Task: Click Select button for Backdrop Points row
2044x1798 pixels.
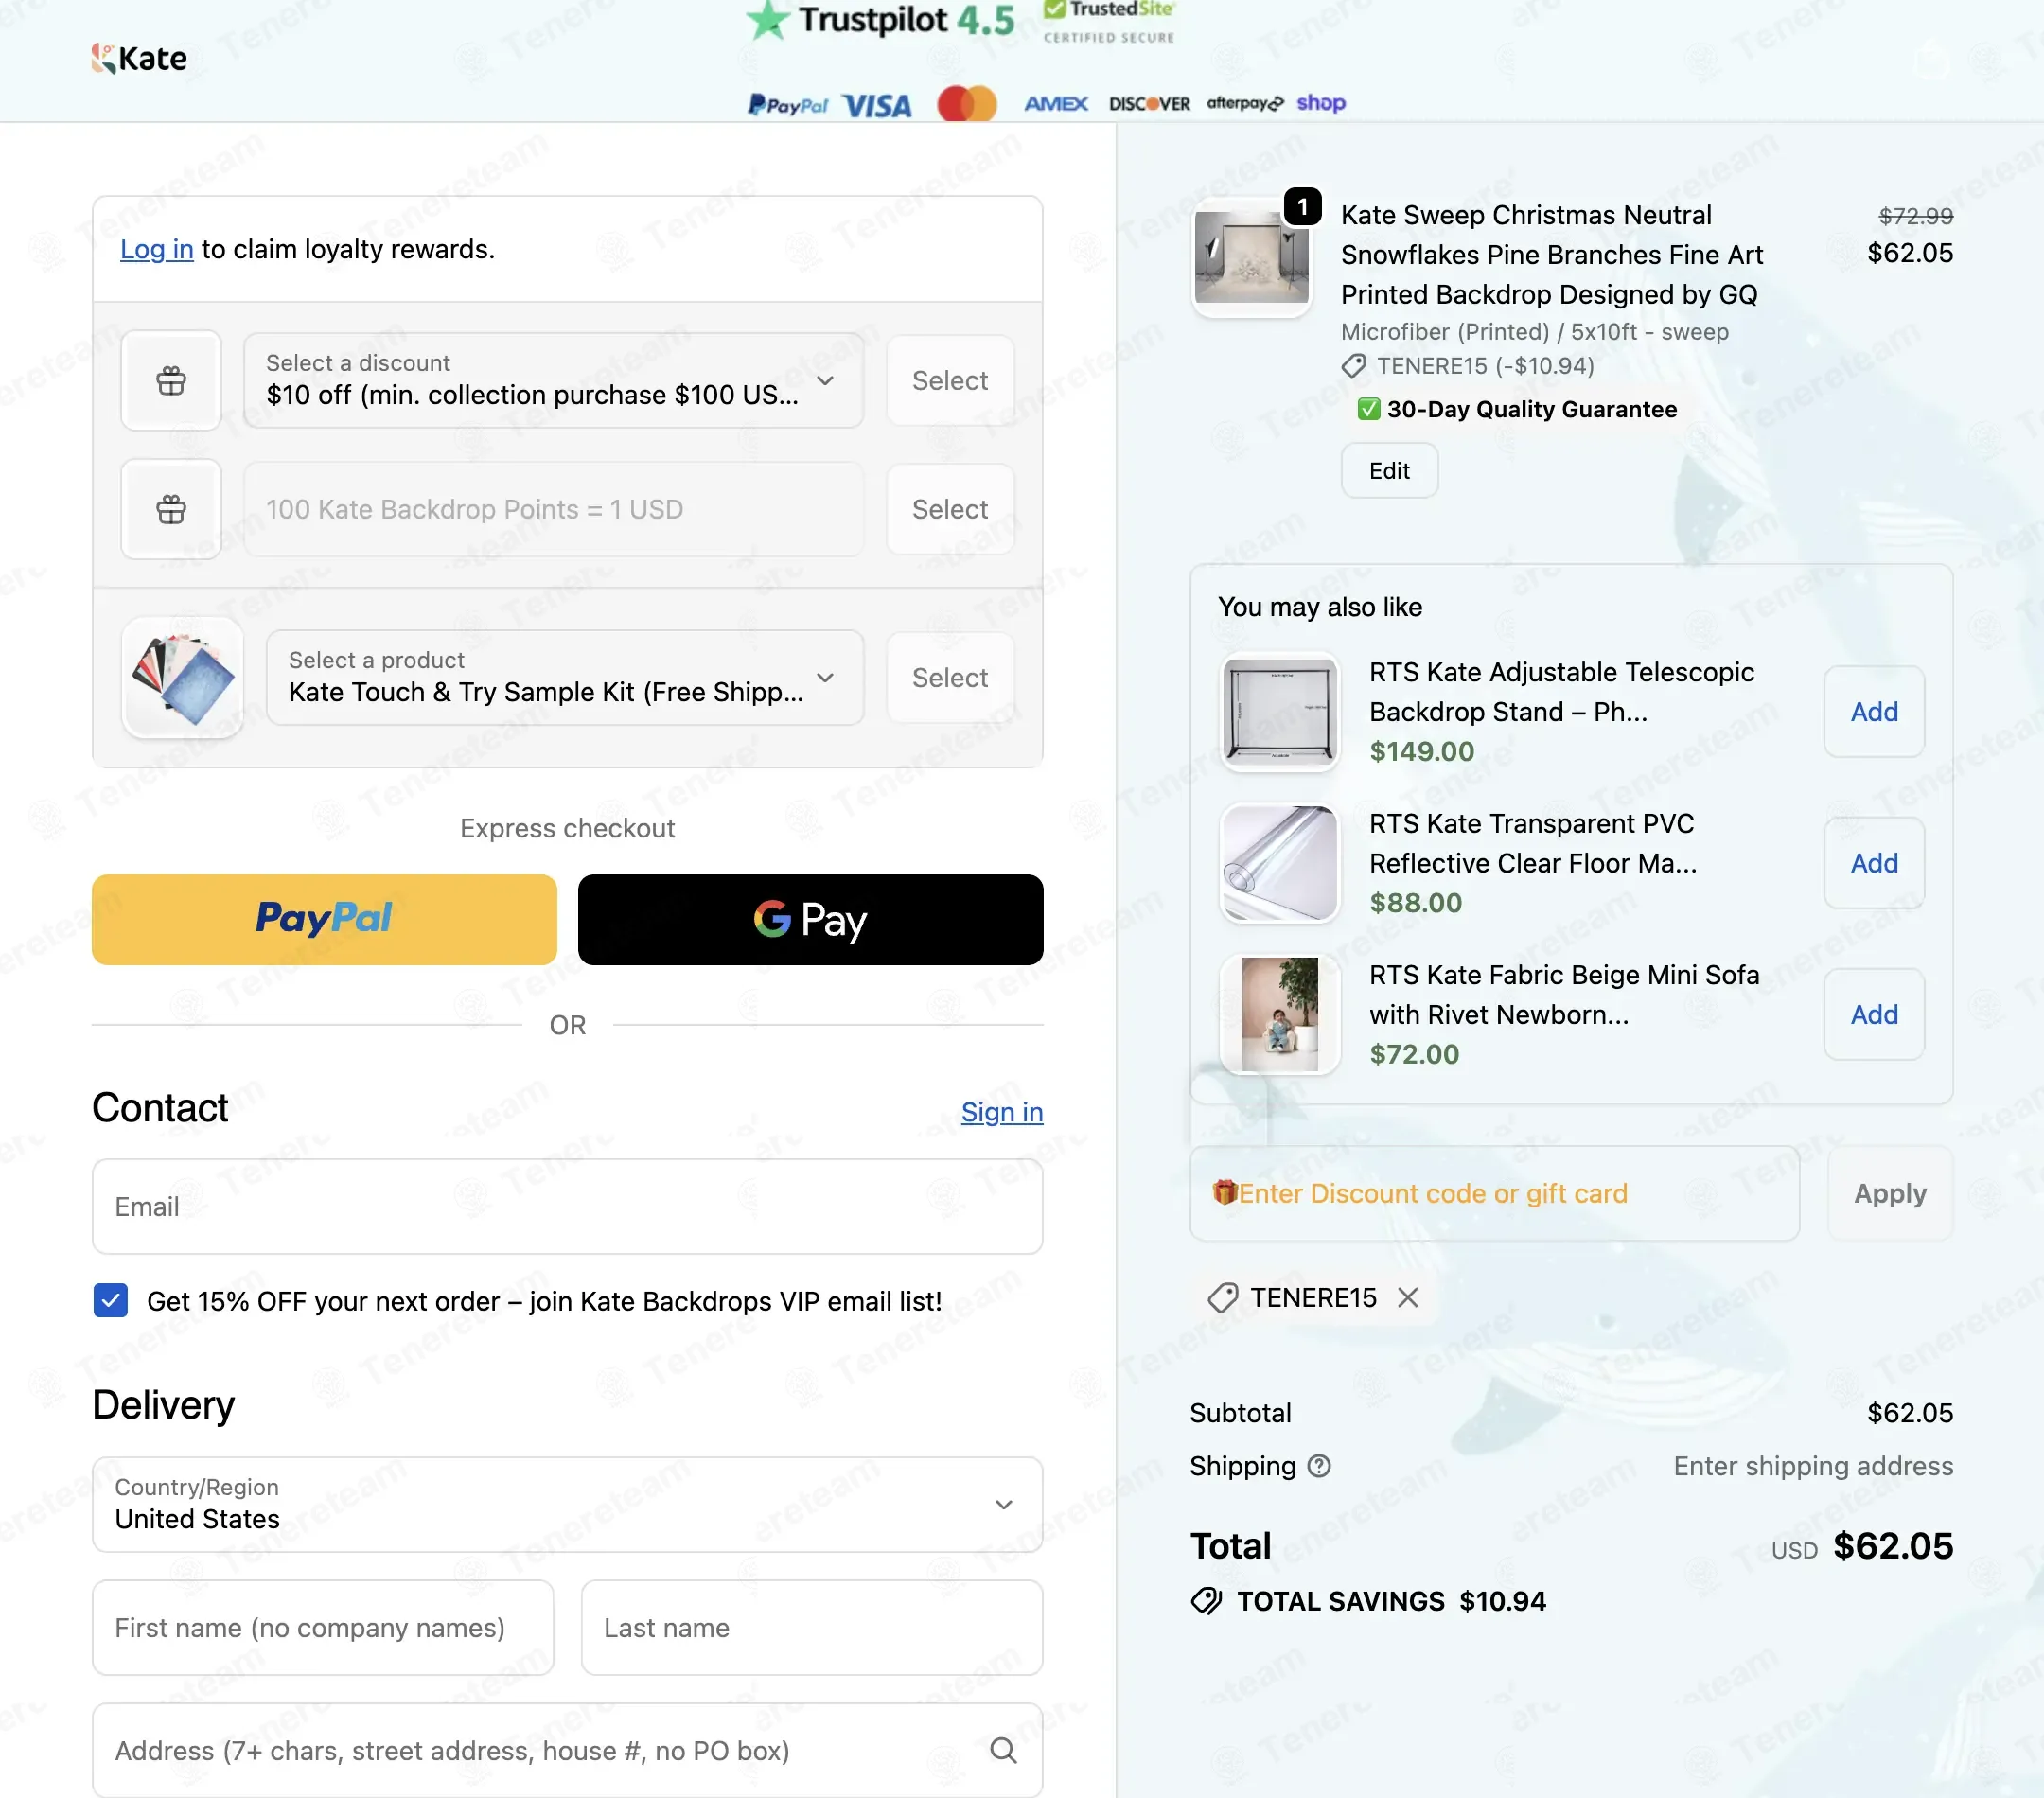Action: click(950, 509)
